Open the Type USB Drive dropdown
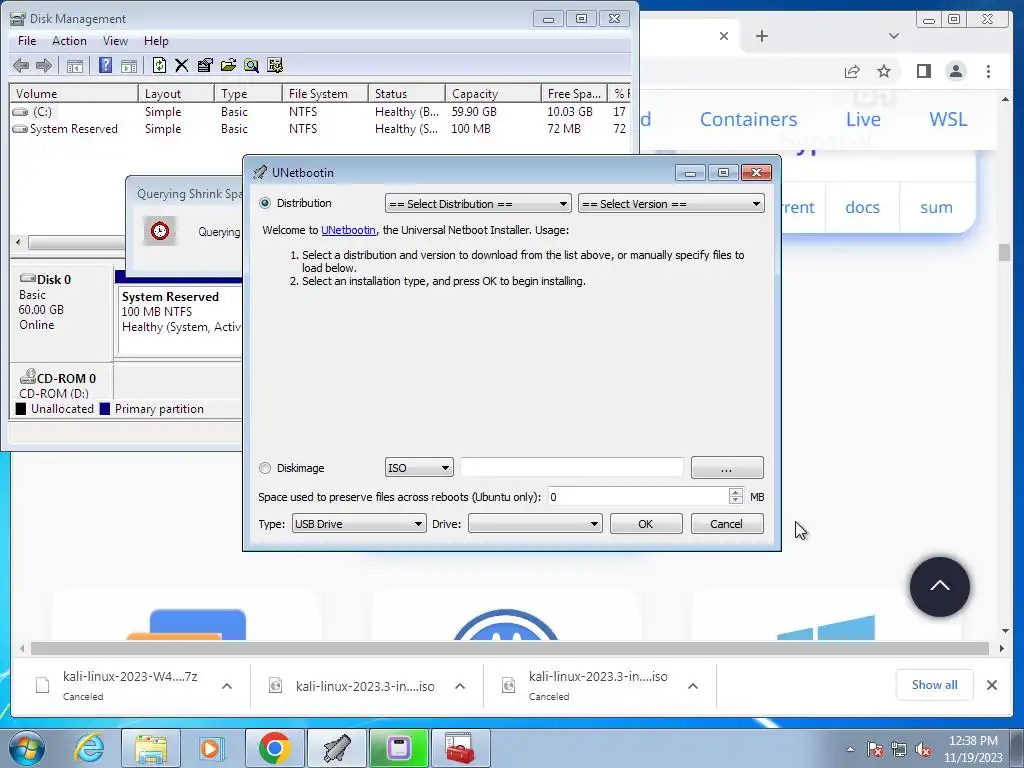This screenshot has width=1024, height=768. (359, 524)
